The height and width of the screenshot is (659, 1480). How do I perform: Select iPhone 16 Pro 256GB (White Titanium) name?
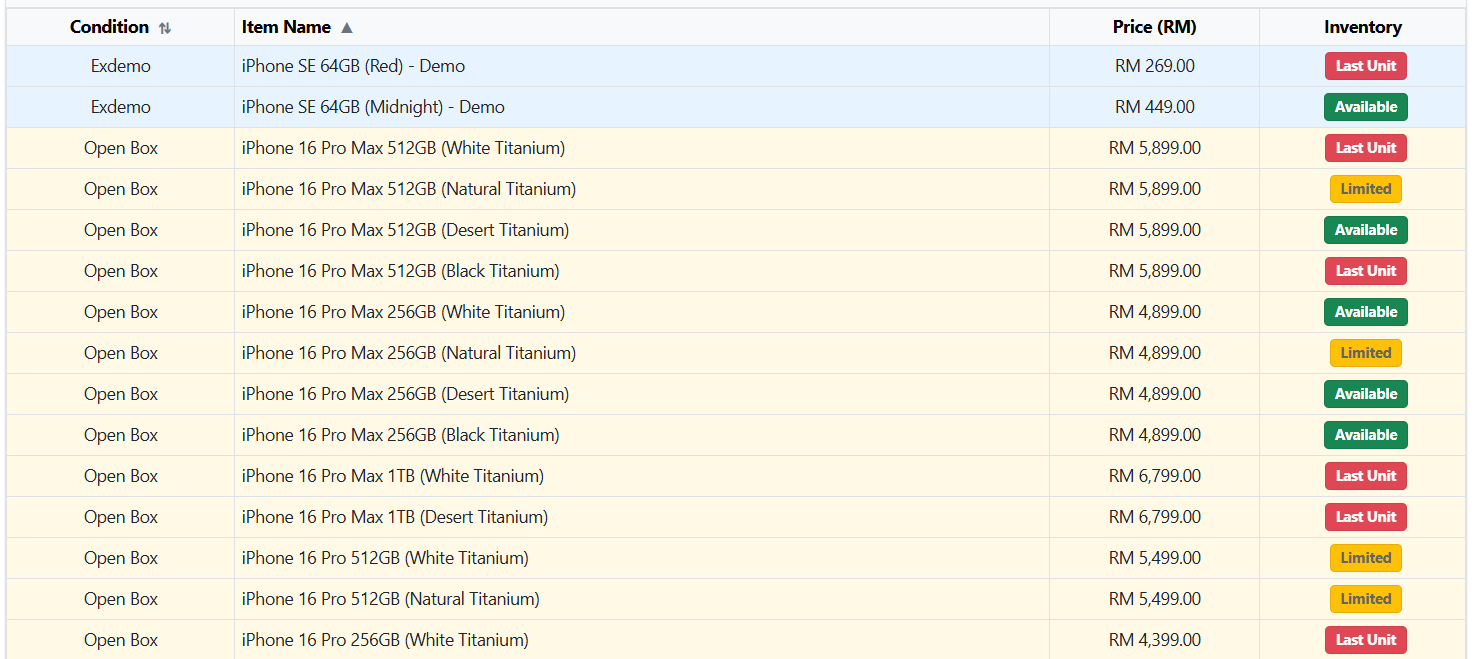[x=385, y=640]
